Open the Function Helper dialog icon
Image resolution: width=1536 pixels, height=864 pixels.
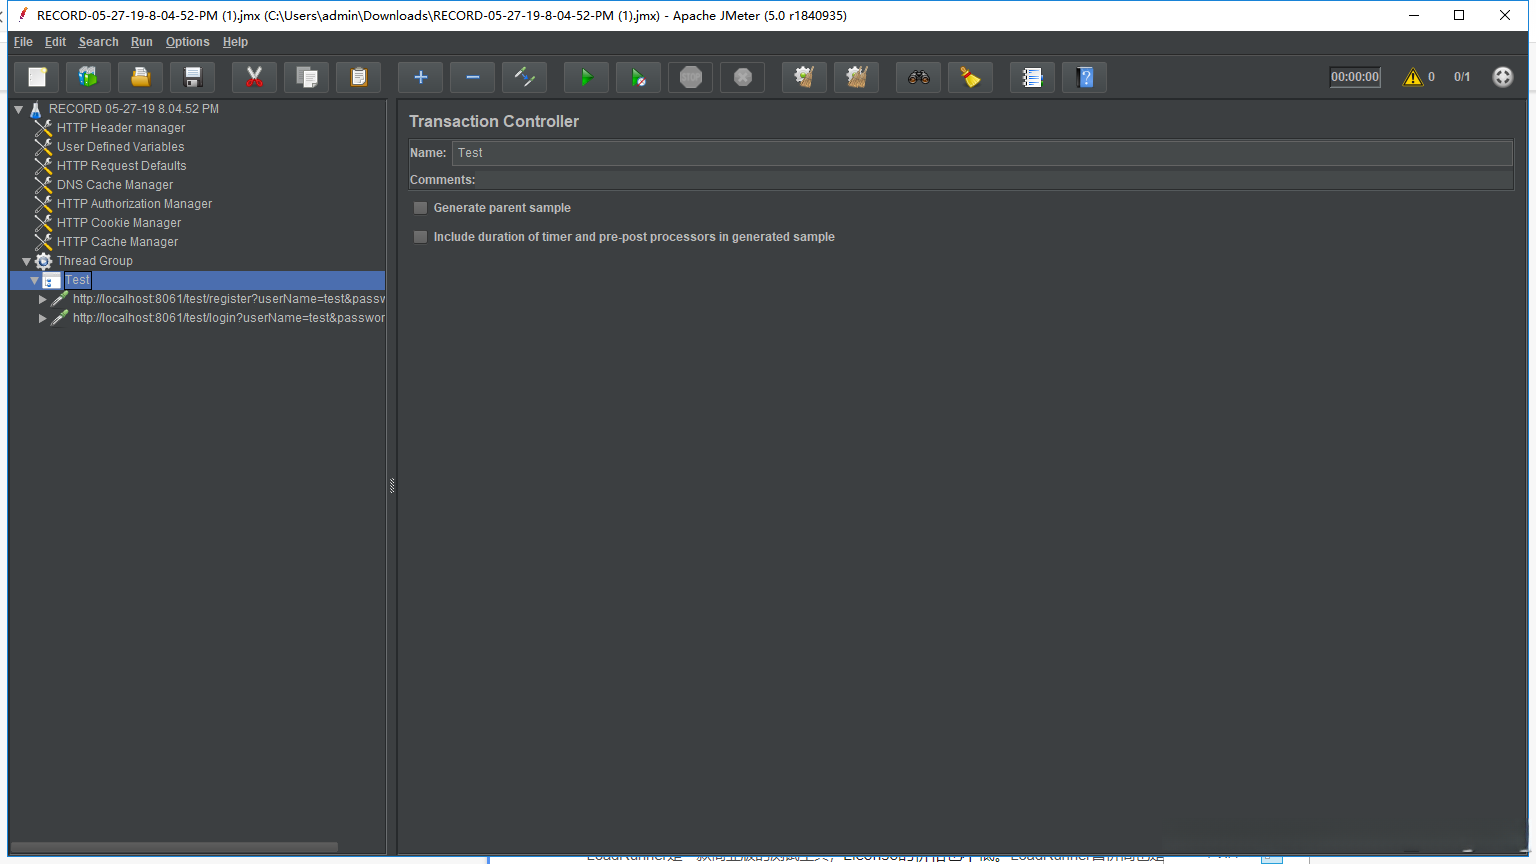pyautogui.click(x=1033, y=77)
